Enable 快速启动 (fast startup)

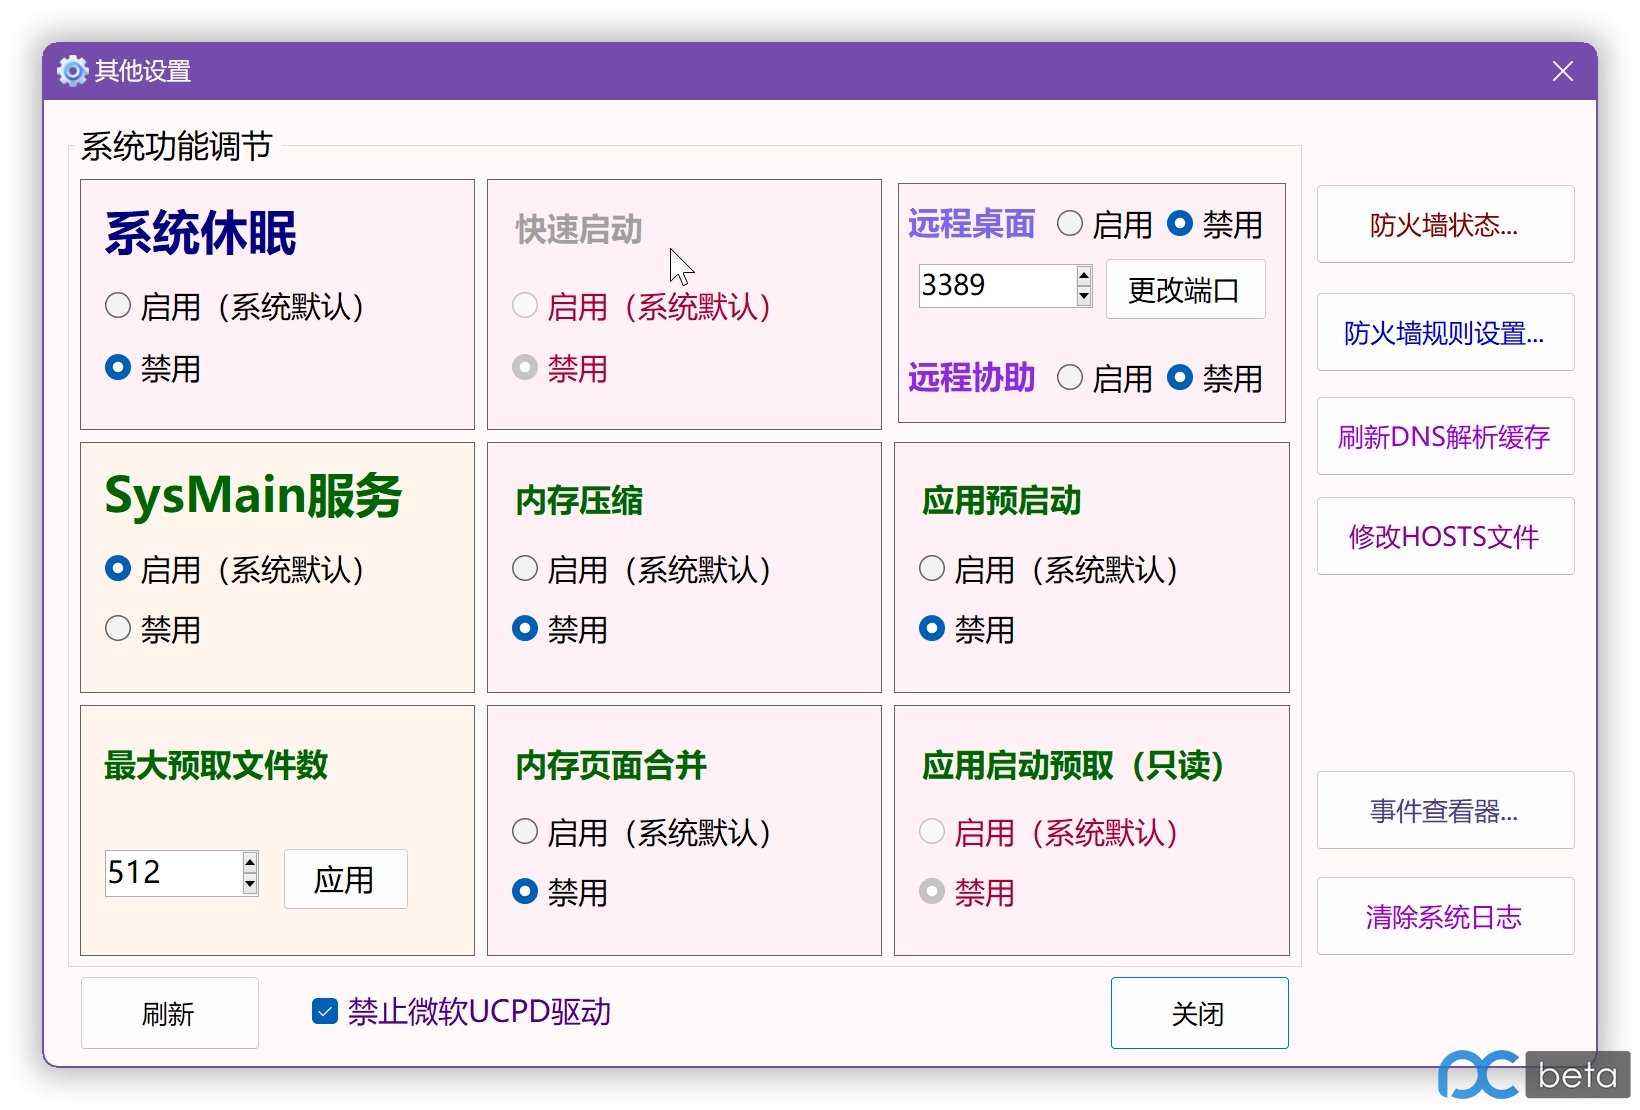tap(524, 306)
